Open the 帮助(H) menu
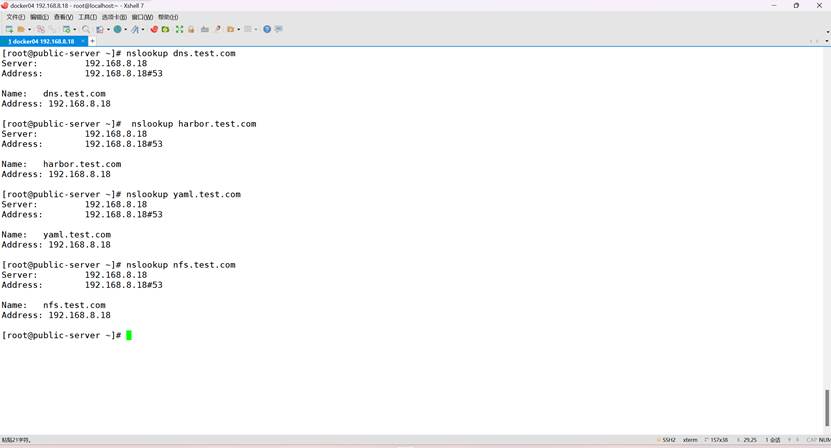This screenshot has height=448, width=831. 168,17
